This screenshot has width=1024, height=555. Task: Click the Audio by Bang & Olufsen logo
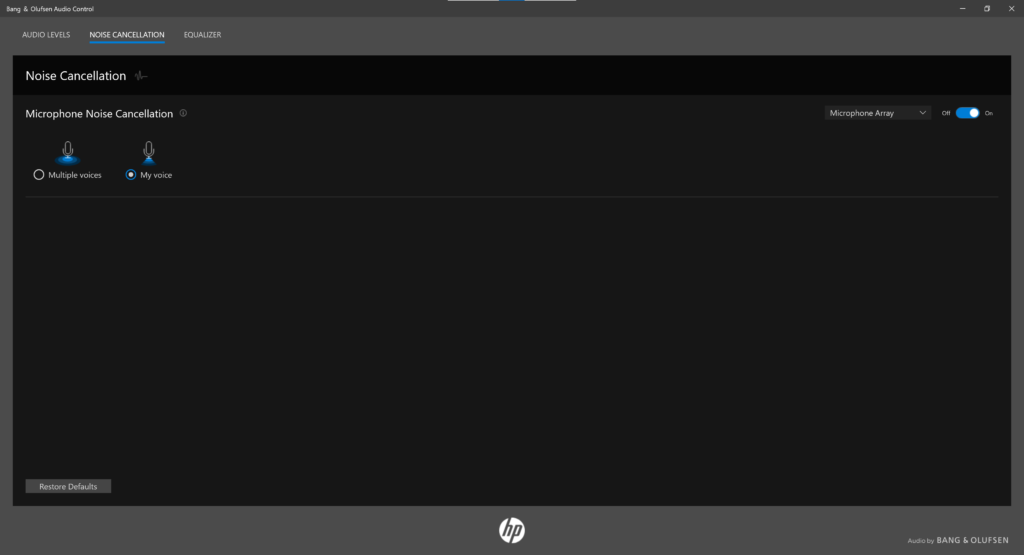958,540
